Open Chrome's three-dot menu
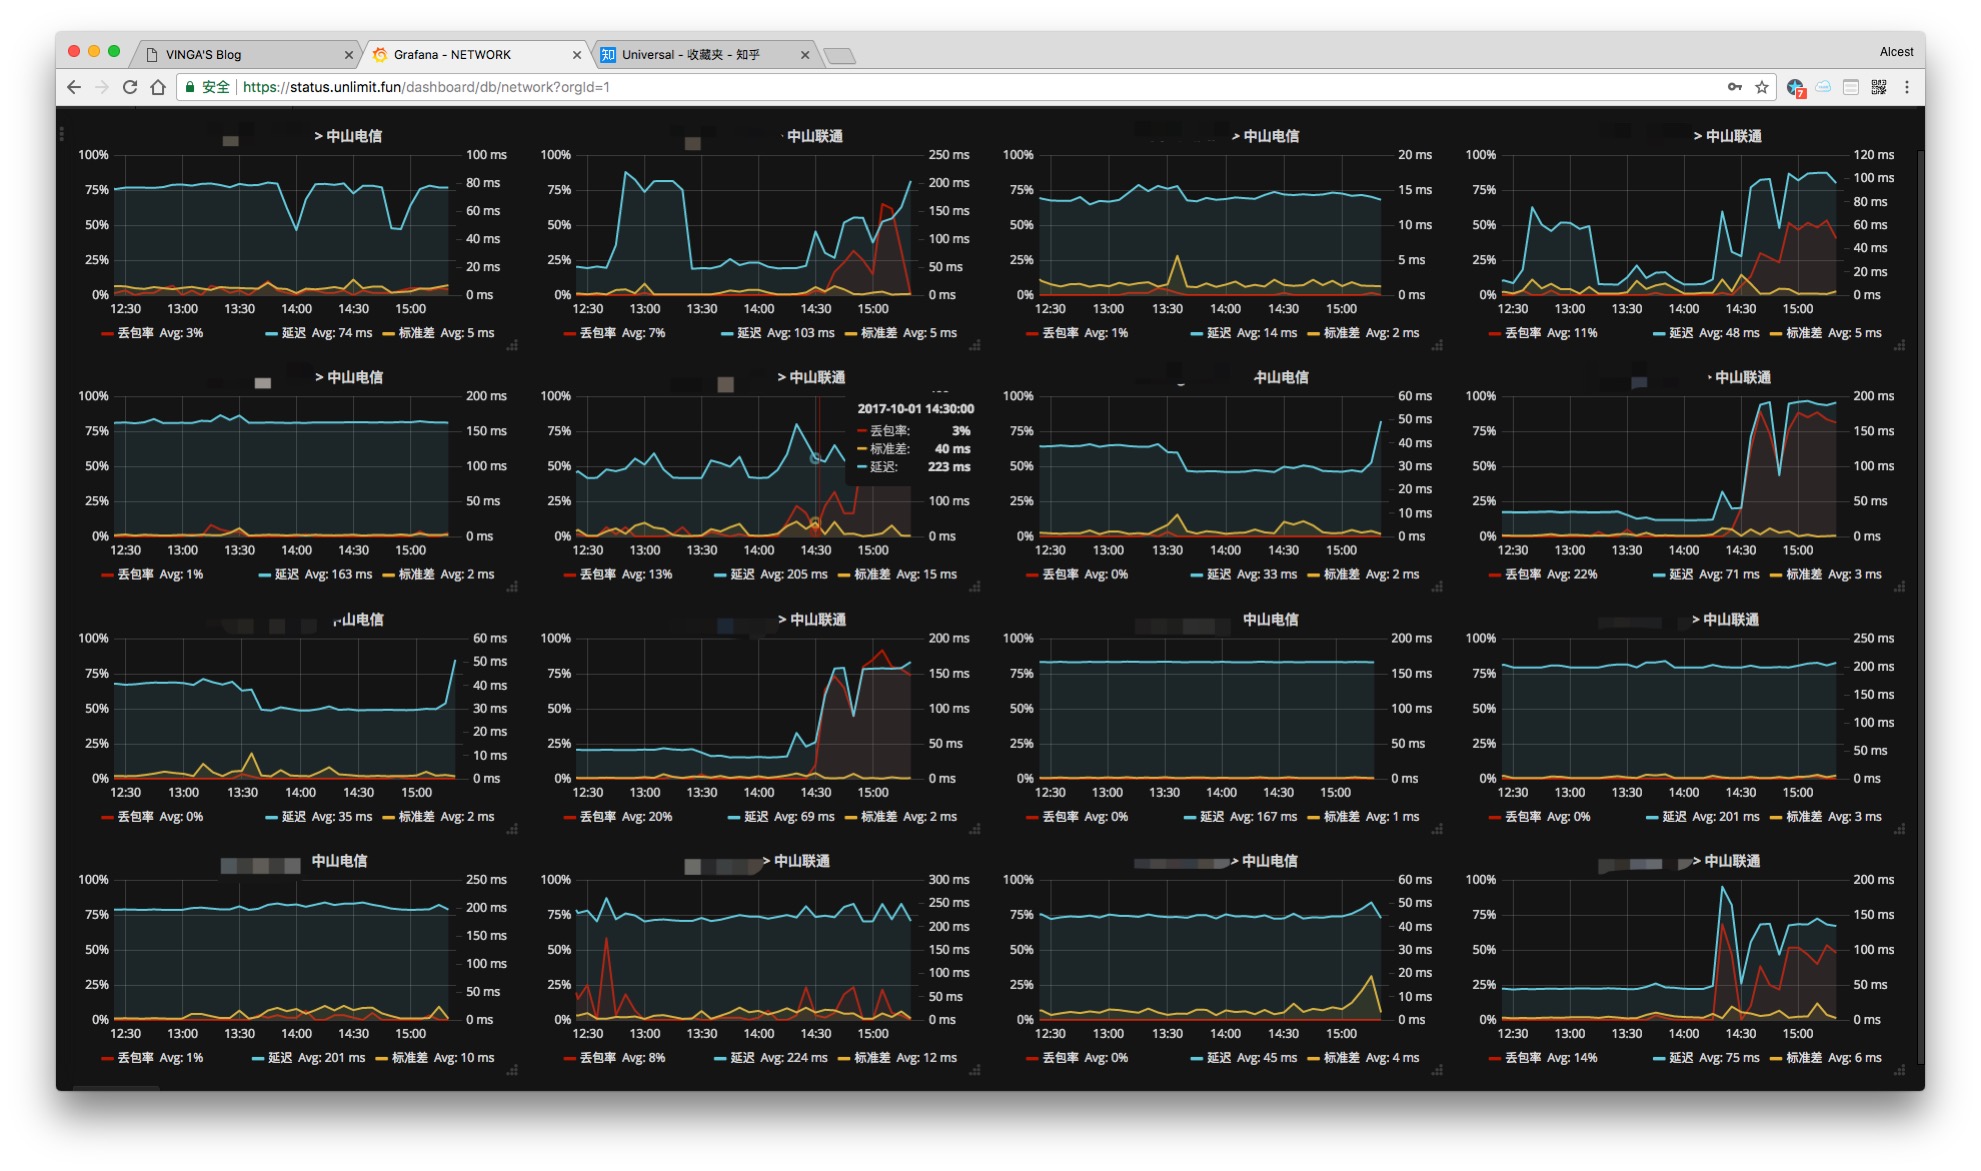This screenshot has width=1981, height=1171. pyautogui.click(x=1907, y=87)
